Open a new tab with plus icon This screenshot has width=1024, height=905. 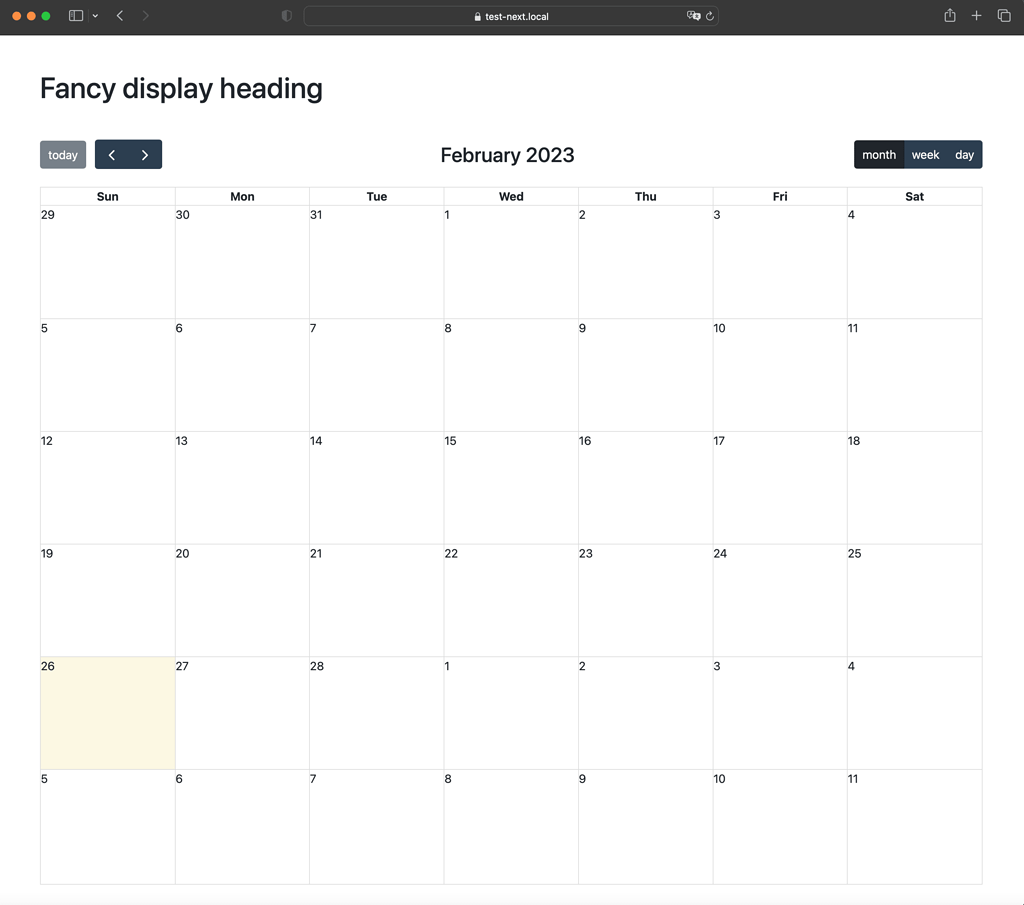tap(977, 16)
